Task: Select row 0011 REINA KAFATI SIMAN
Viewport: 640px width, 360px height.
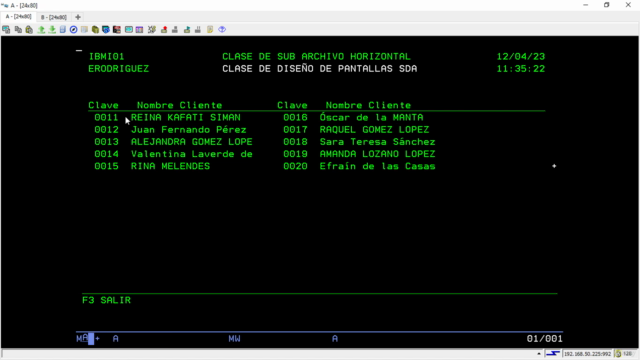Action: tap(167, 118)
